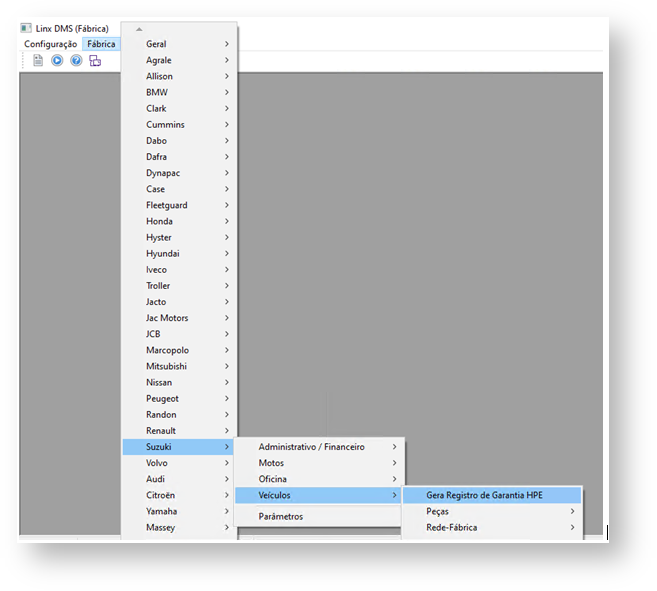This screenshot has width=657, height=591.
Task: Open the Oficina submenu
Action: [317, 479]
